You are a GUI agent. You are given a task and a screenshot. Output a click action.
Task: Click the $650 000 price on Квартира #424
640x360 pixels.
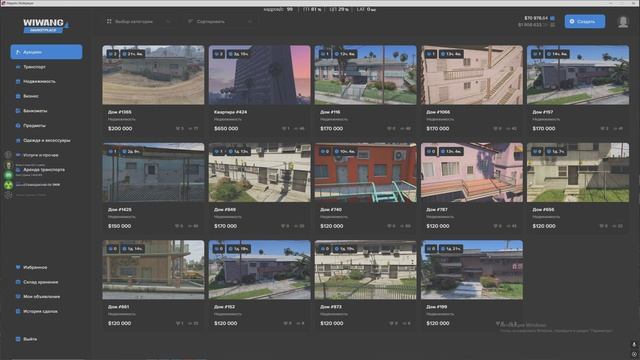click(226, 129)
